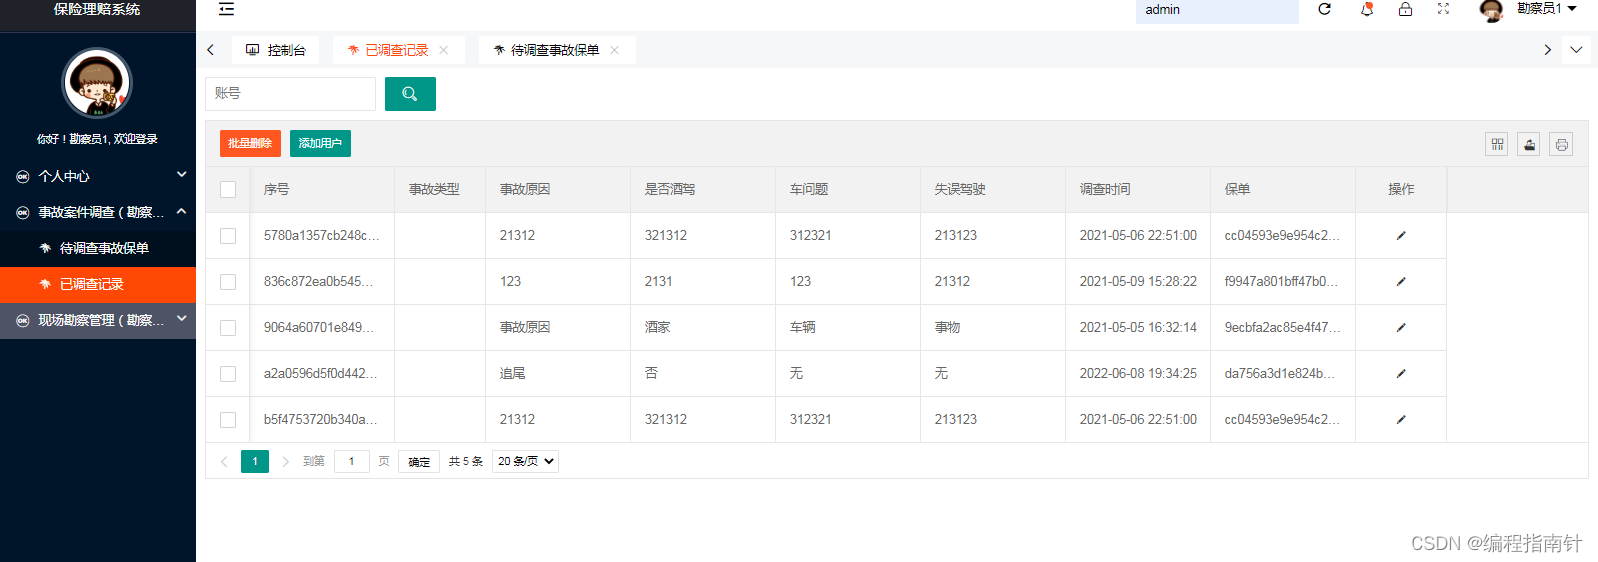Select checkbox for row a2a0596d5f0d442

[x=228, y=374]
